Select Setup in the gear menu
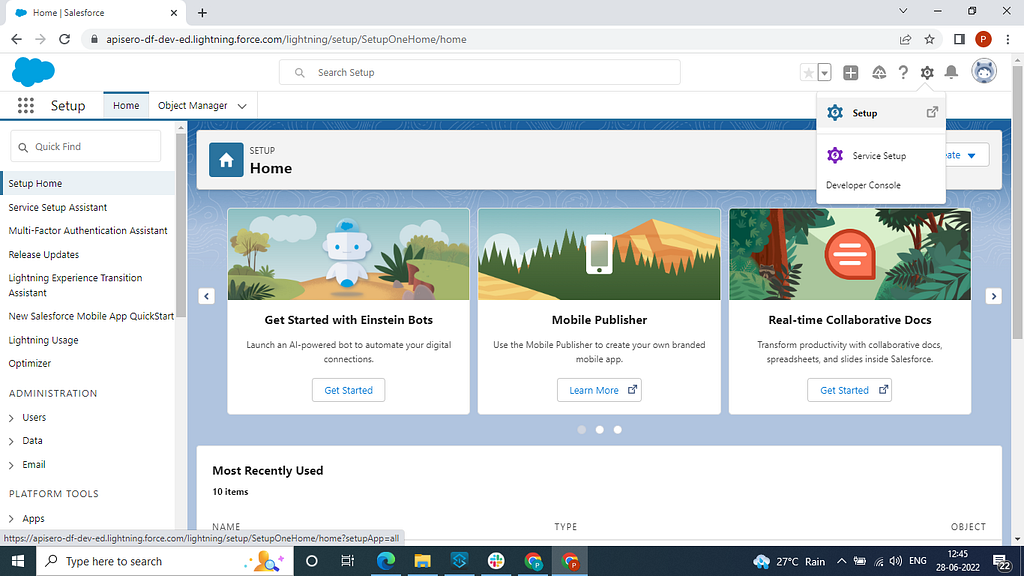1024x576 pixels. click(881, 113)
